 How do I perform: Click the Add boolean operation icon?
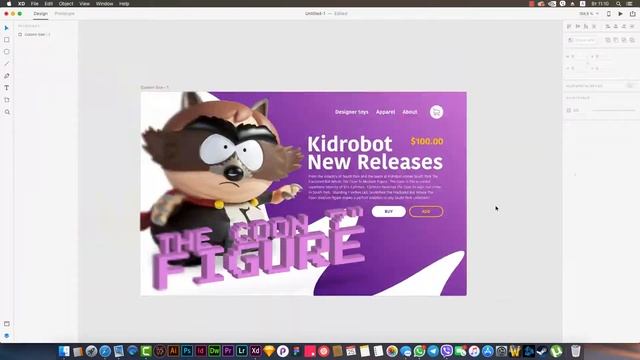tap(608, 40)
